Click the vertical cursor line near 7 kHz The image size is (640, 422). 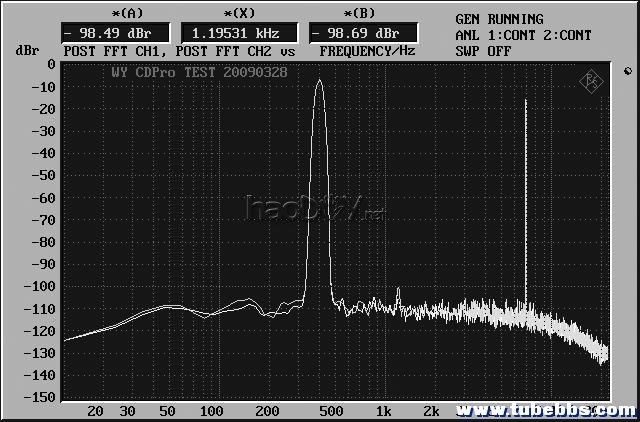tap(526, 200)
